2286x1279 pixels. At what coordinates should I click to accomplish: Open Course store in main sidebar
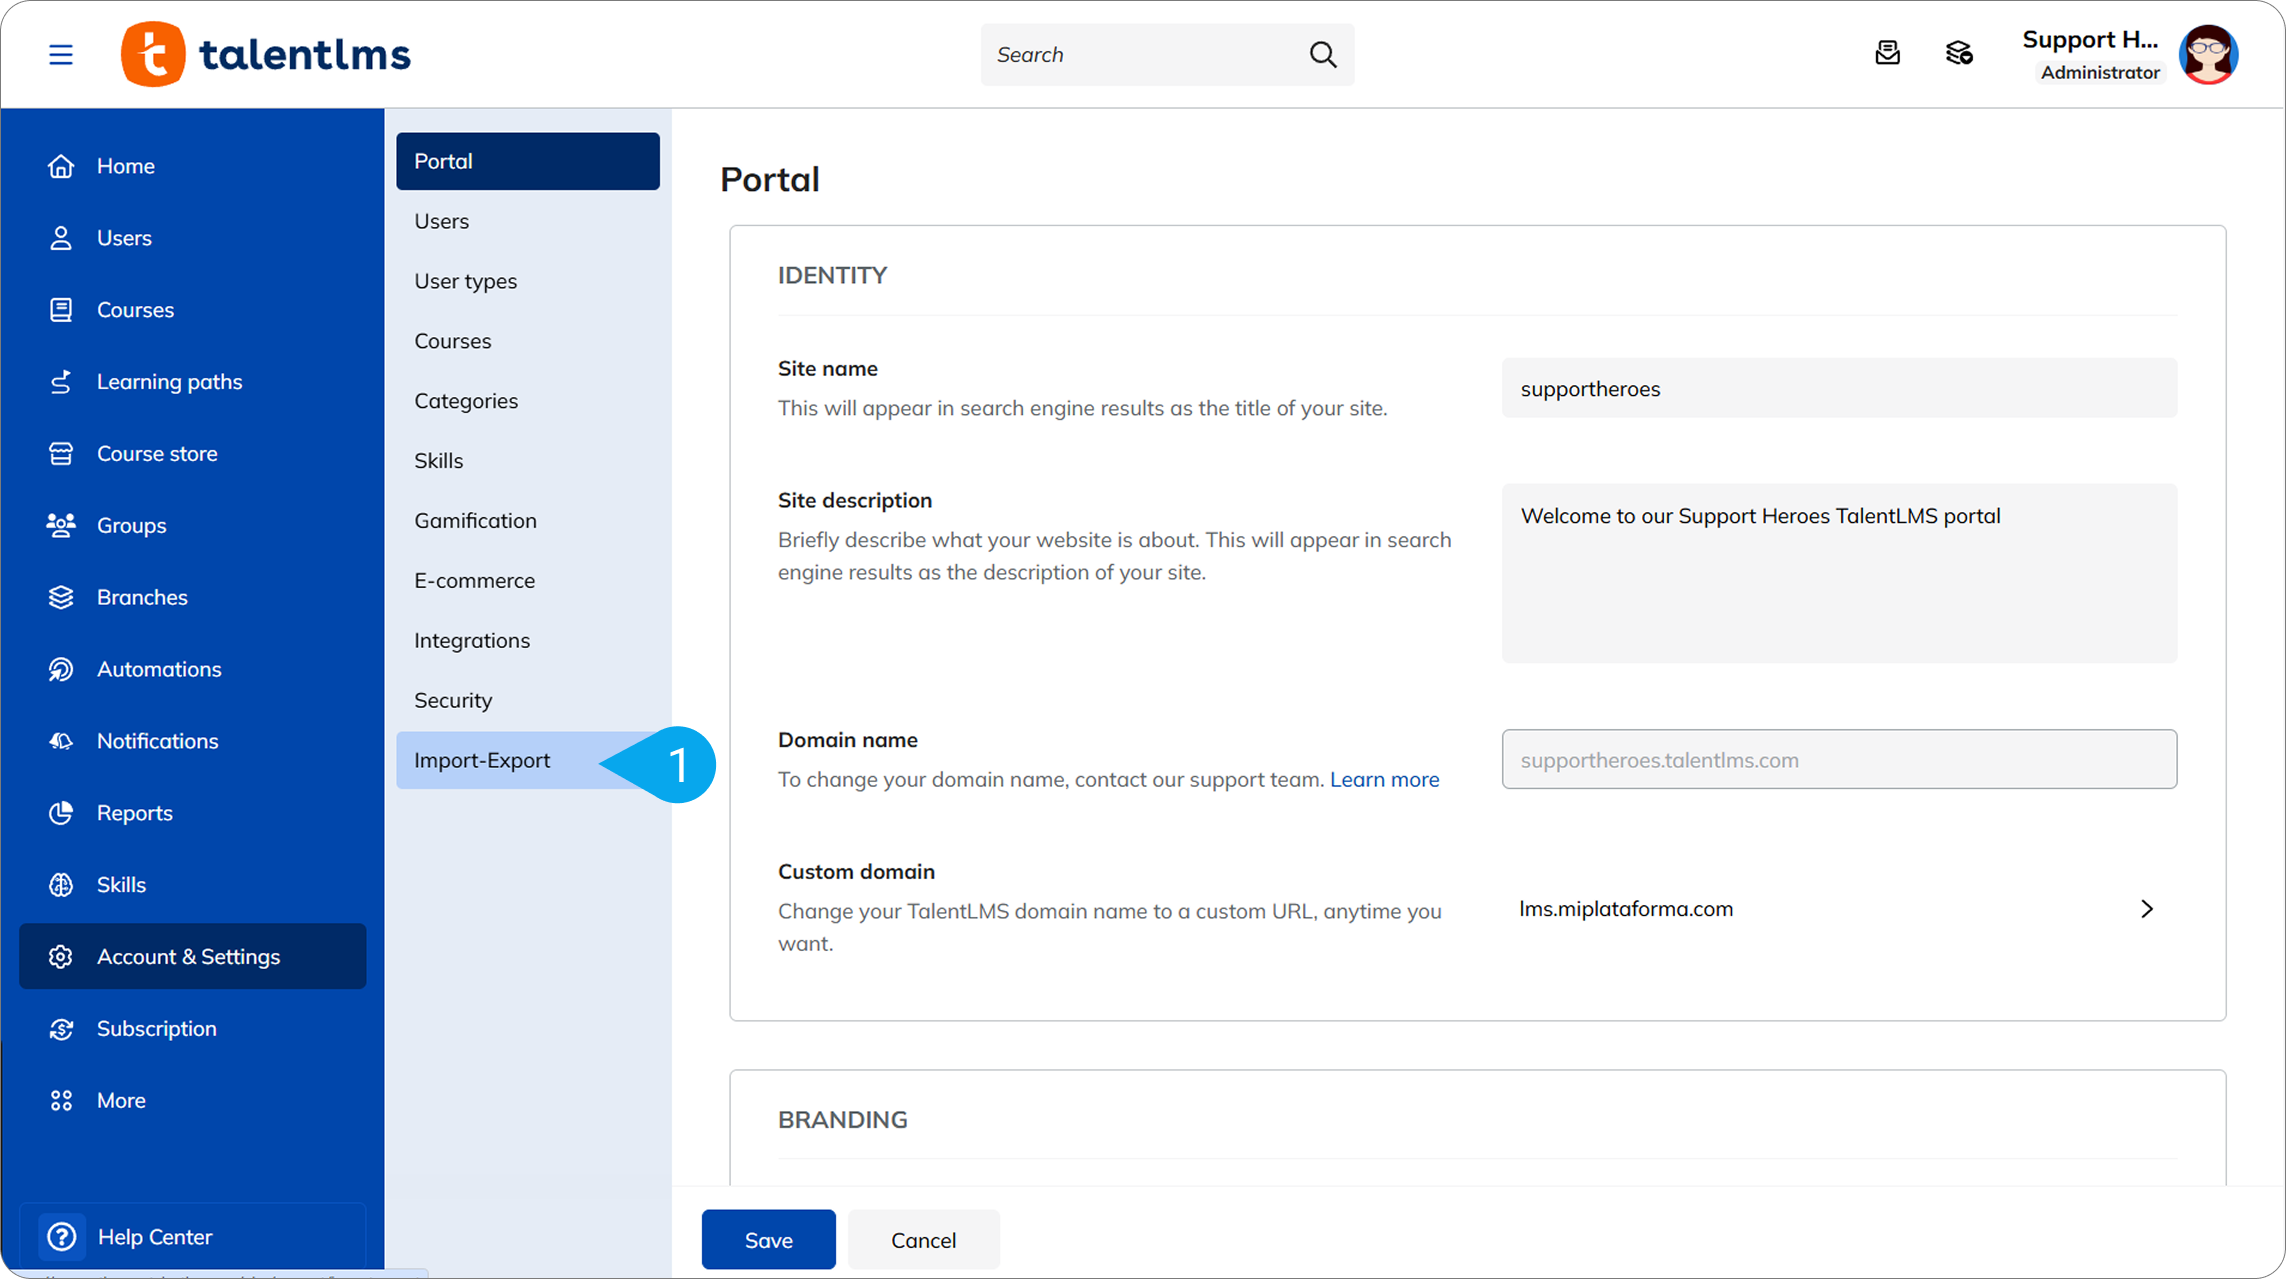(x=193, y=454)
